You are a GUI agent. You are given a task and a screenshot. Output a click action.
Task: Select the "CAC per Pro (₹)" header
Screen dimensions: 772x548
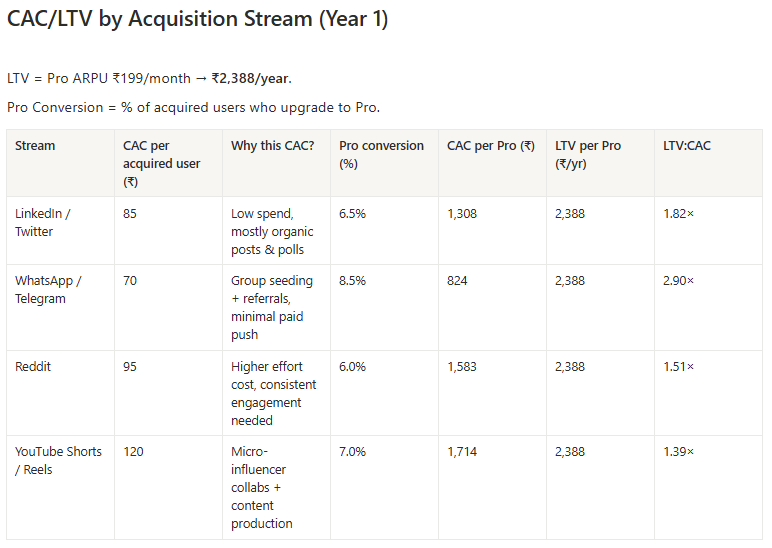(490, 146)
